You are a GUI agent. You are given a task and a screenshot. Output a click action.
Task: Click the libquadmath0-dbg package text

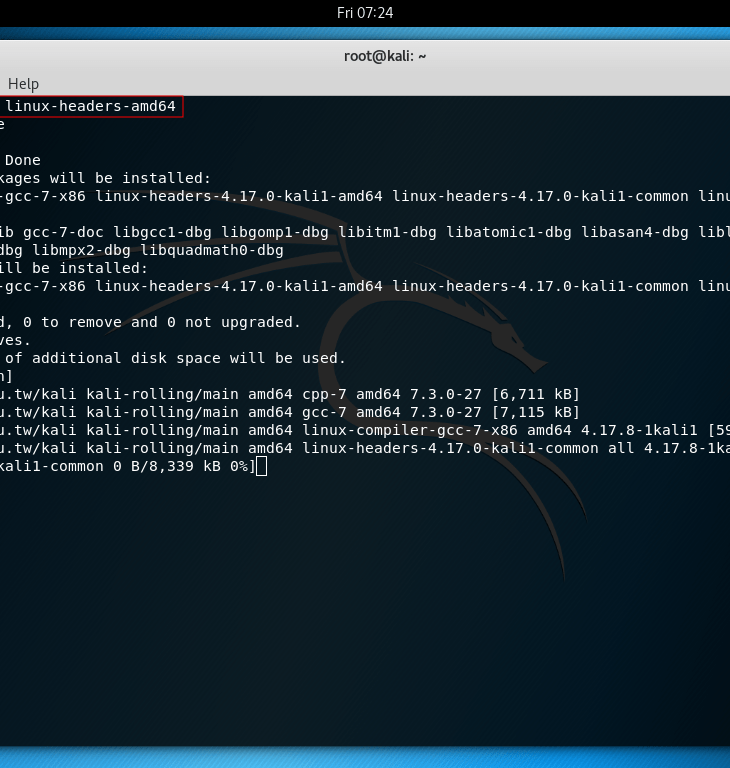point(212,250)
